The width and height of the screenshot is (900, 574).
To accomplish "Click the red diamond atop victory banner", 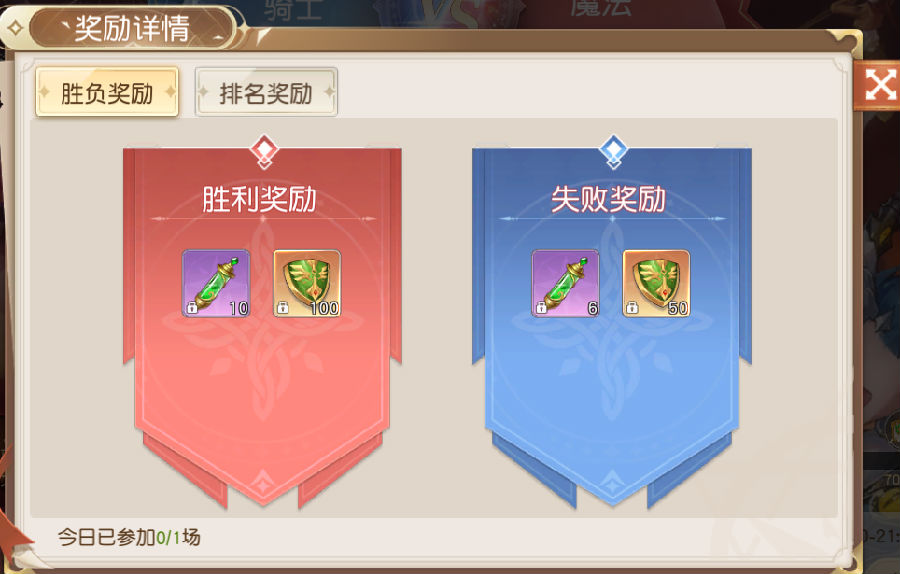I will click(264, 151).
